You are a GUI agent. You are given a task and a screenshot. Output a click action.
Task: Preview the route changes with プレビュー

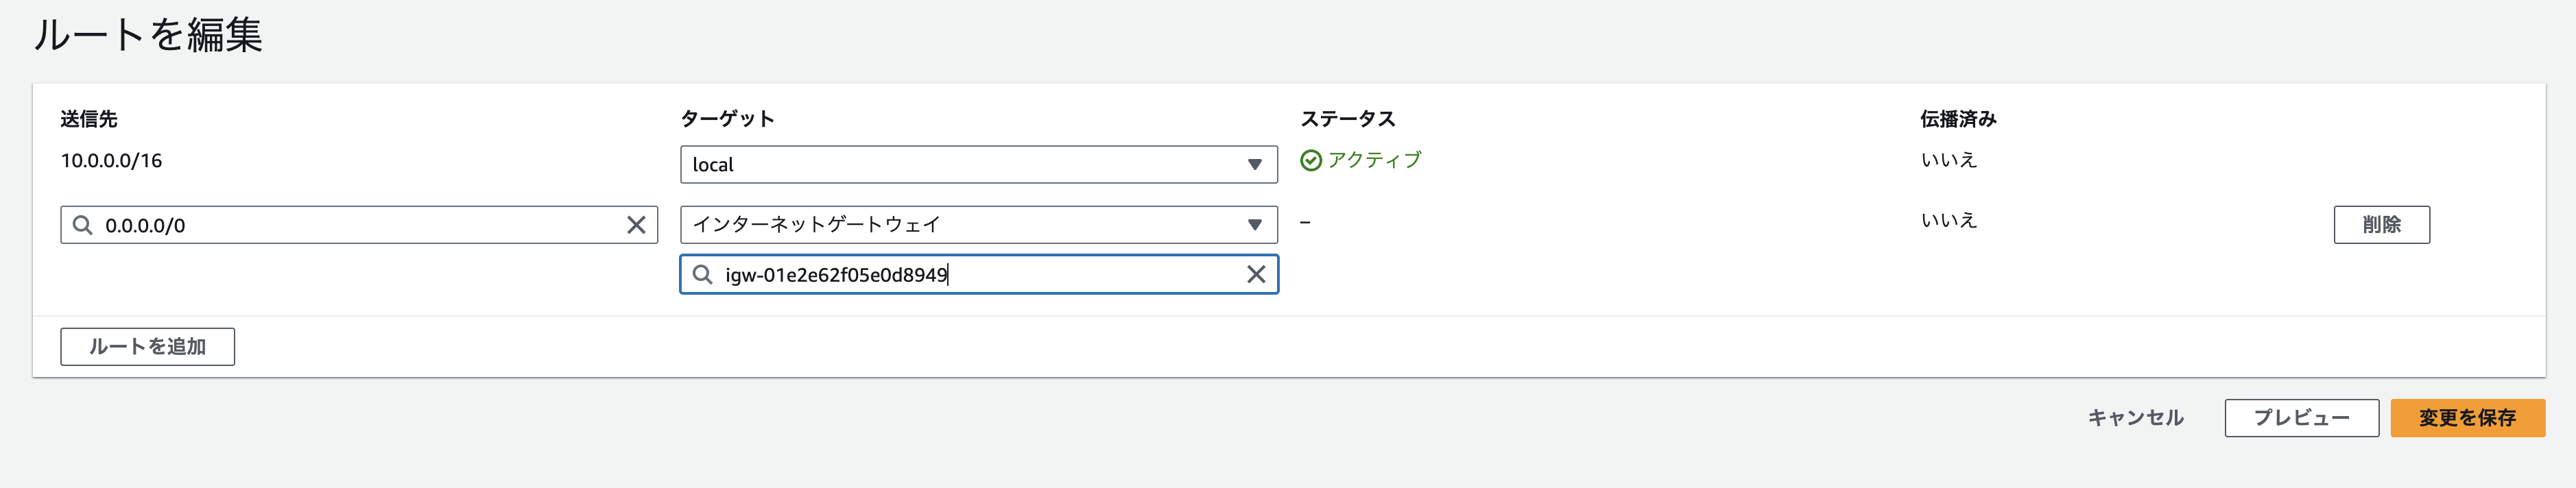2301,418
